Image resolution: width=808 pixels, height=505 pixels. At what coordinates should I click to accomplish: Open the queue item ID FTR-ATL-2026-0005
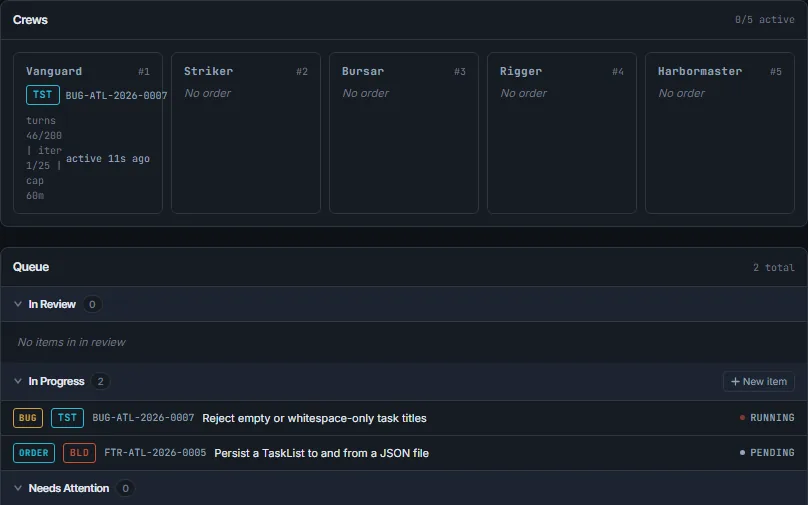[x=155, y=453]
